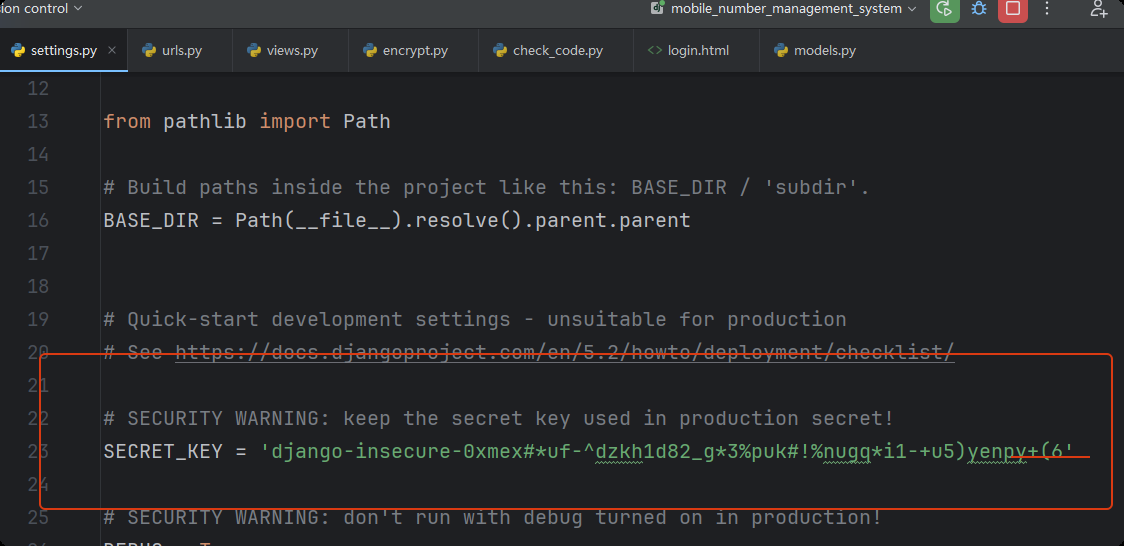Start debugging with the bug icon
The height and width of the screenshot is (546, 1124).
pyautogui.click(x=978, y=9)
